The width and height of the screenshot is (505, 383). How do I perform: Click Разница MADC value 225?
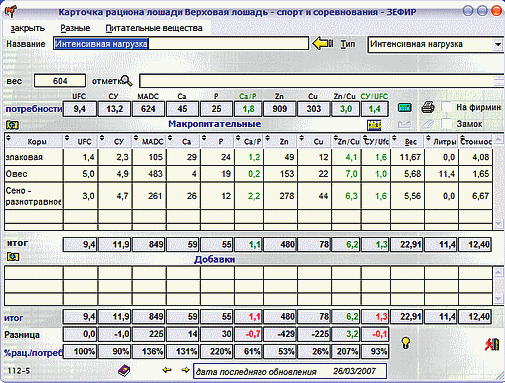149,334
